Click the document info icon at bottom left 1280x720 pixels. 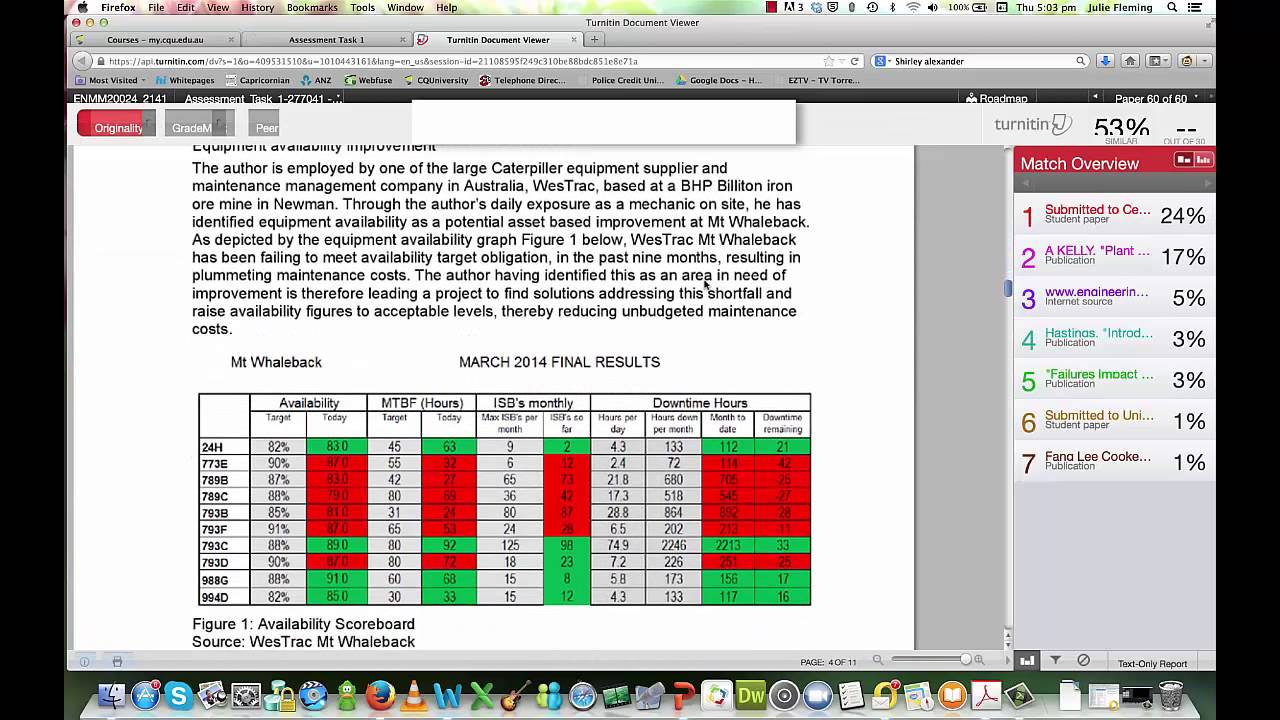(x=84, y=661)
